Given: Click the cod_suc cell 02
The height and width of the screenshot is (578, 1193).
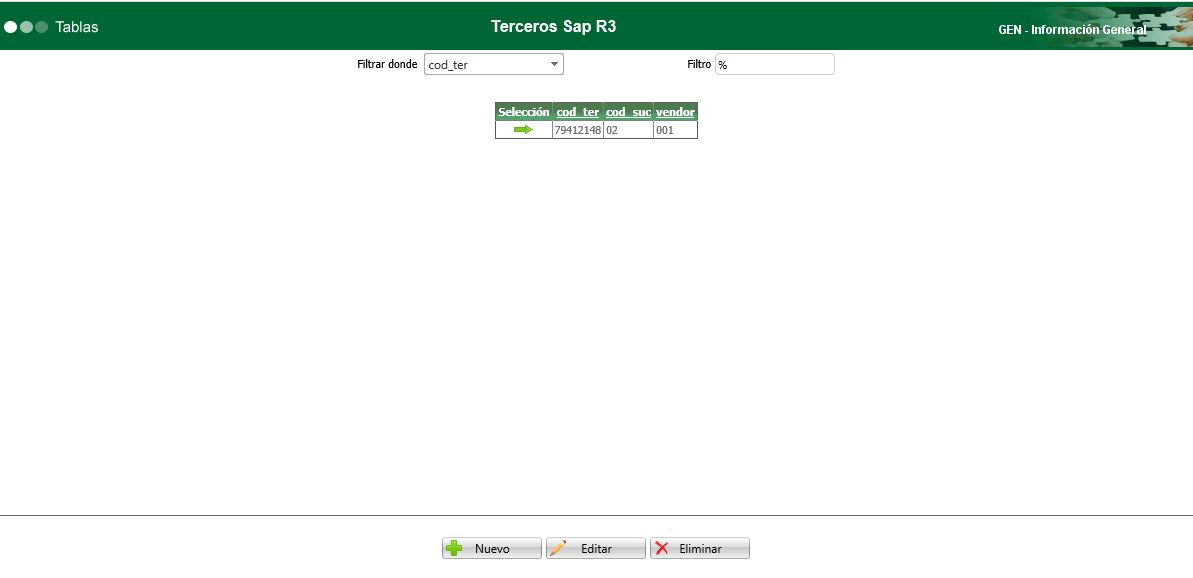Looking at the screenshot, I should tap(628, 130).
